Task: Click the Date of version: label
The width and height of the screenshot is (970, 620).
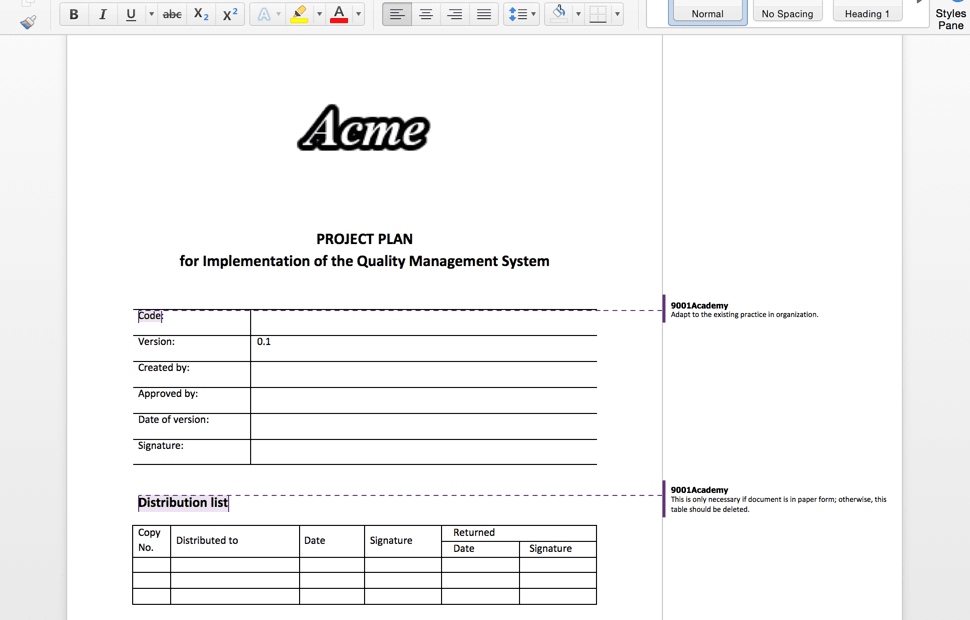Action: coord(173,420)
